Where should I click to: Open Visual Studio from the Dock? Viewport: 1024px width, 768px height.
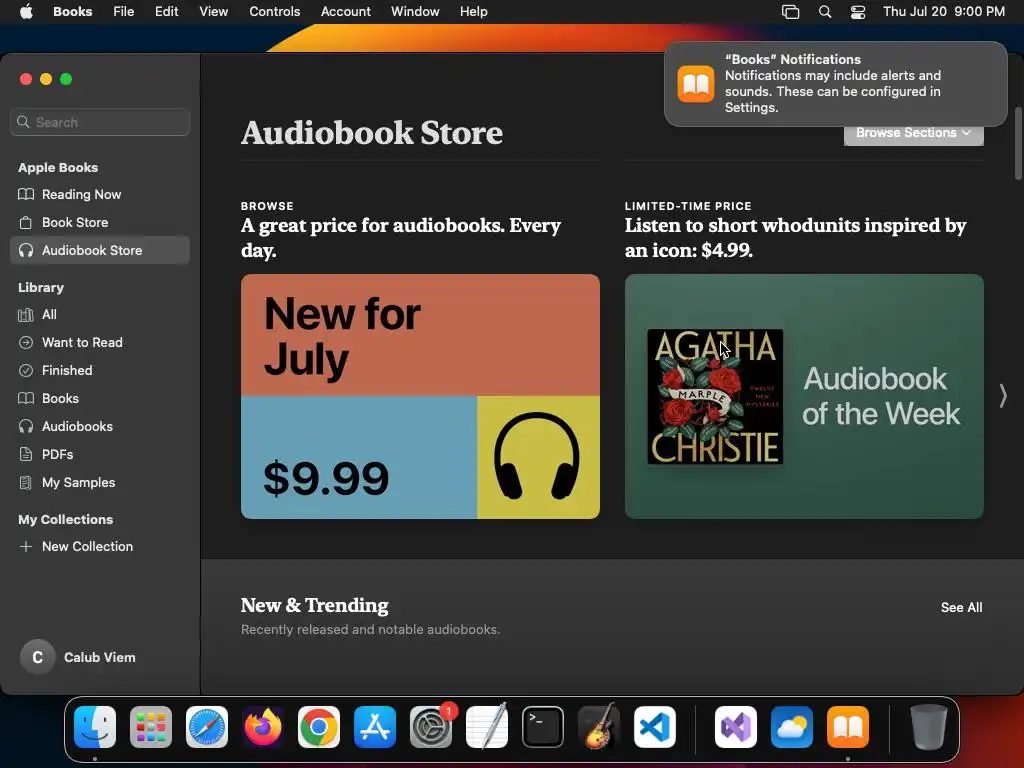(x=736, y=727)
